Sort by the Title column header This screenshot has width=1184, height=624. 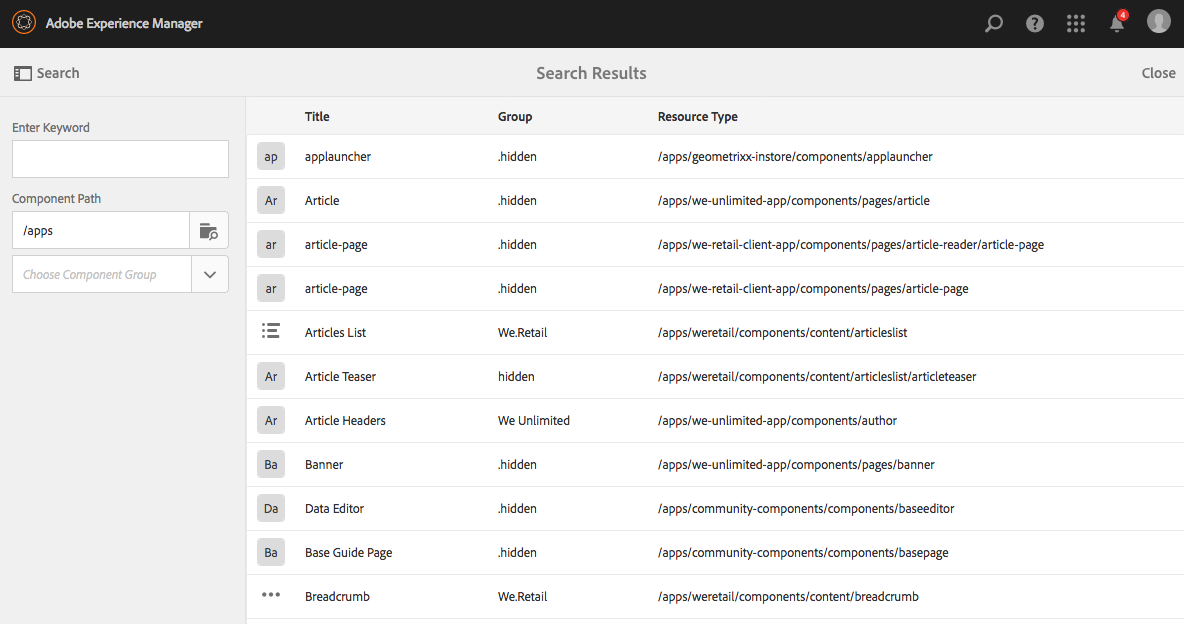coord(317,116)
